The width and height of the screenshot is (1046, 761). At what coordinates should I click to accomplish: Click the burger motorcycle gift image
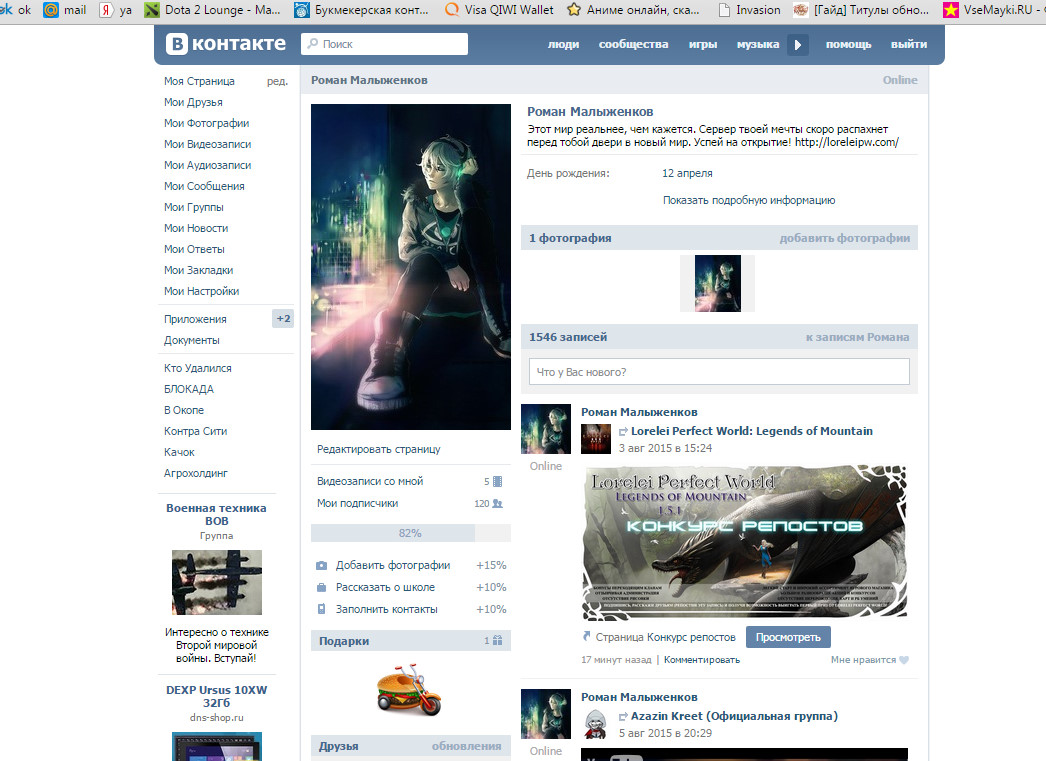tap(409, 690)
